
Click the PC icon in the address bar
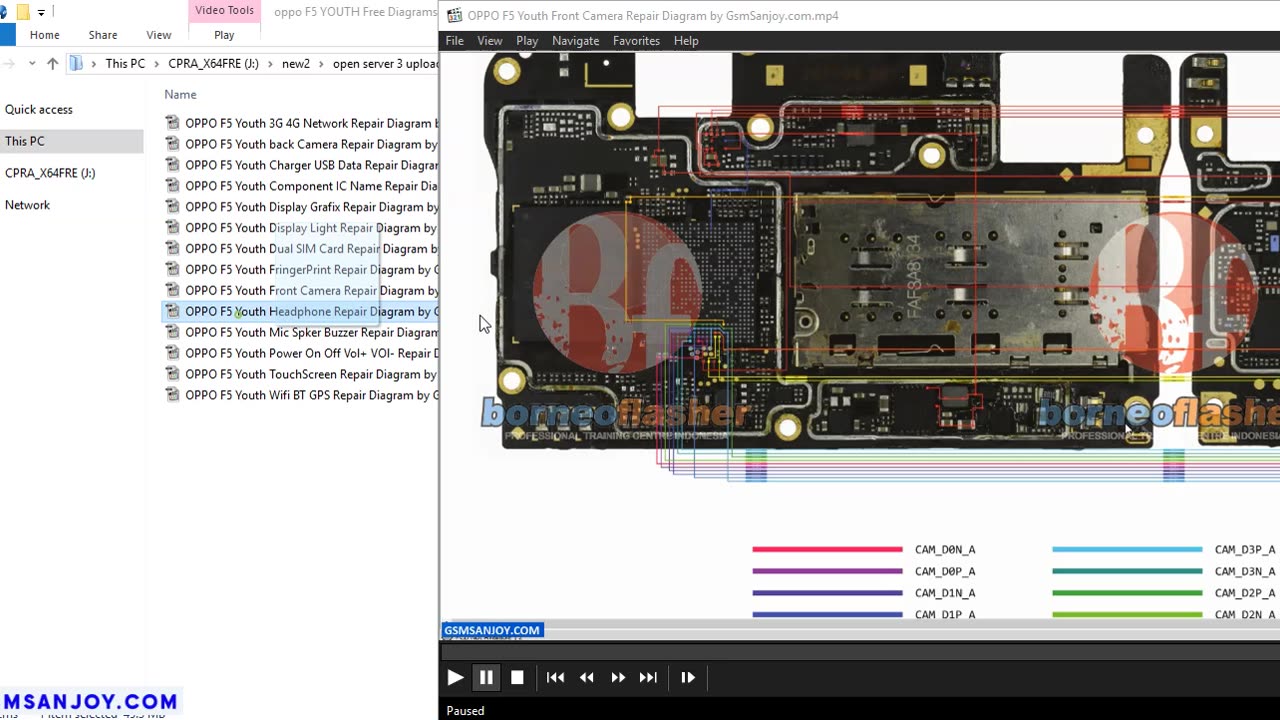[76, 63]
